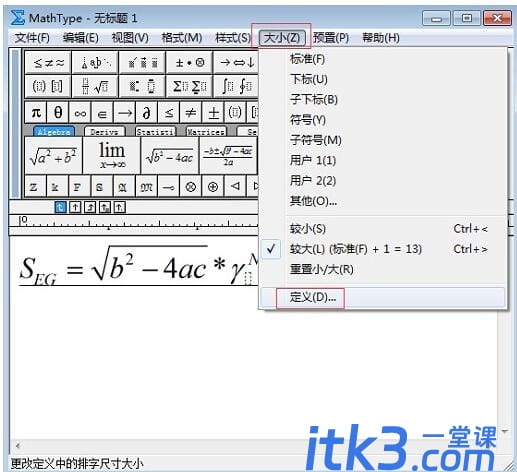
Task: Select 重置小/大(R) reset option
Action: (x=382, y=269)
